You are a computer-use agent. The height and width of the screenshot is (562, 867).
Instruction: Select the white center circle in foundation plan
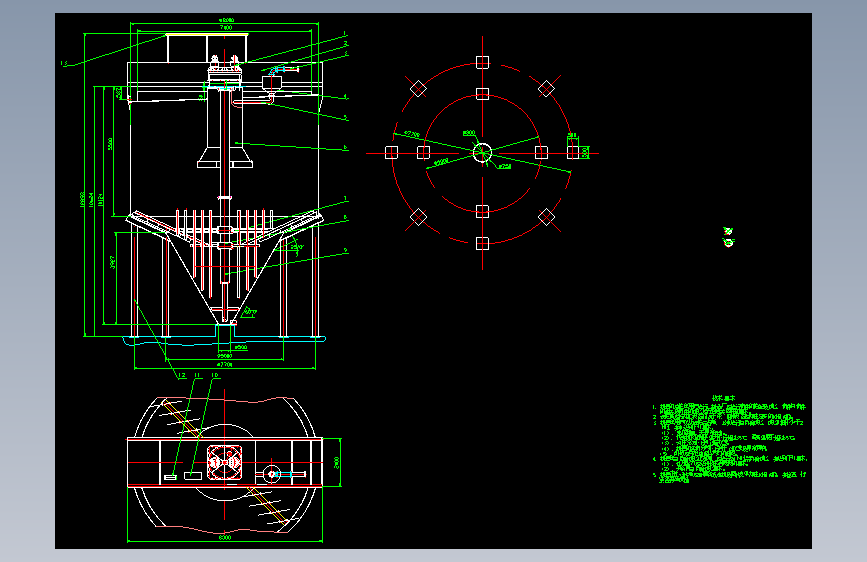(x=482, y=153)
